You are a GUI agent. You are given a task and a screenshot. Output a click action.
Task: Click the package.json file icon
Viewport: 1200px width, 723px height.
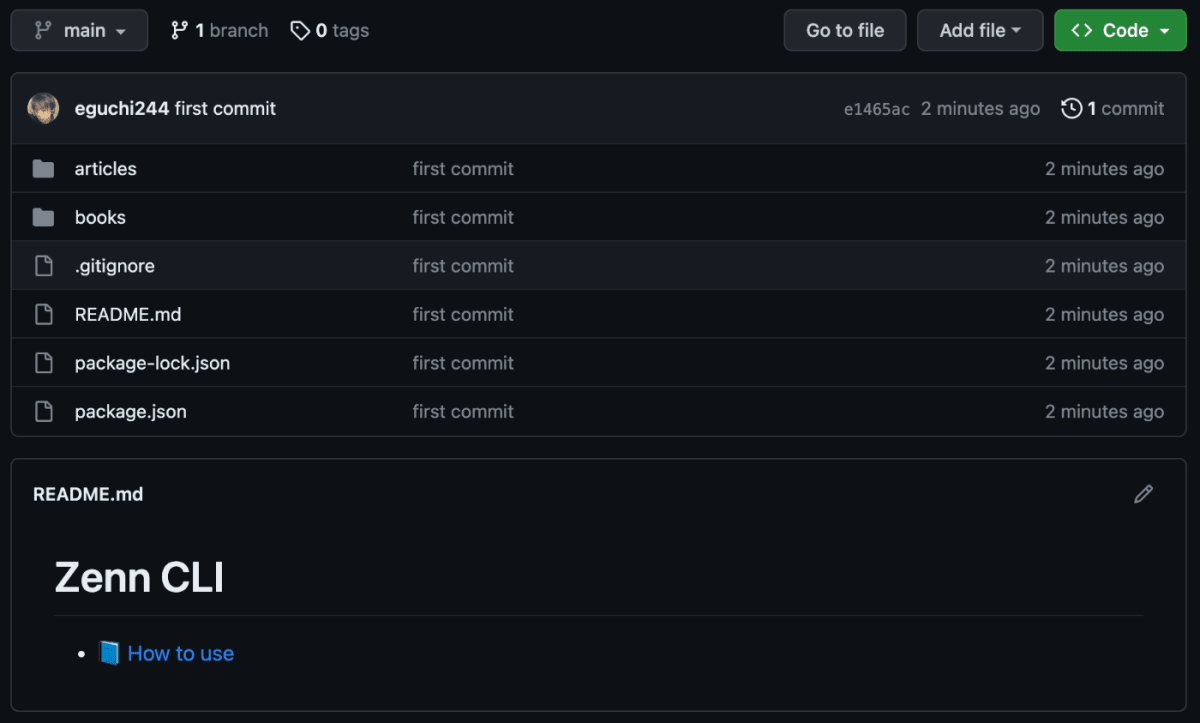(x=43, y=411)
